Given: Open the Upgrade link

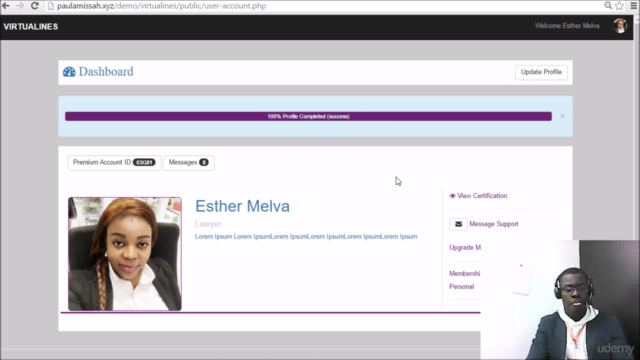Looking at the screenshot, I should click(465, 247).
